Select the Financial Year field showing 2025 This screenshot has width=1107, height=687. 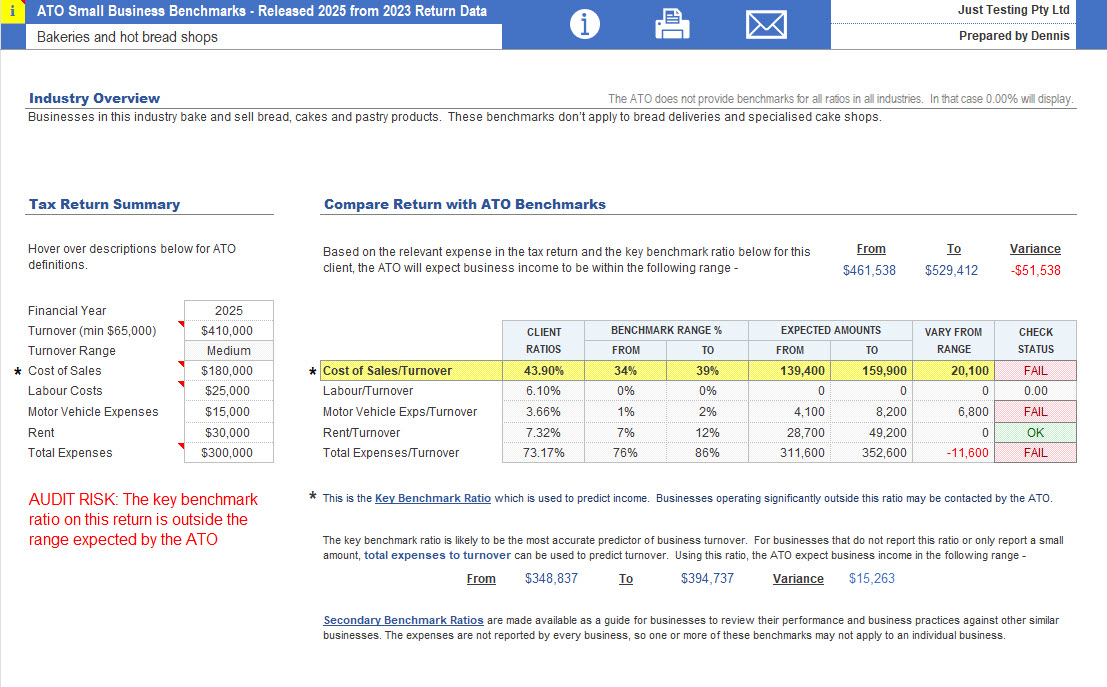[x=228, y=310]
